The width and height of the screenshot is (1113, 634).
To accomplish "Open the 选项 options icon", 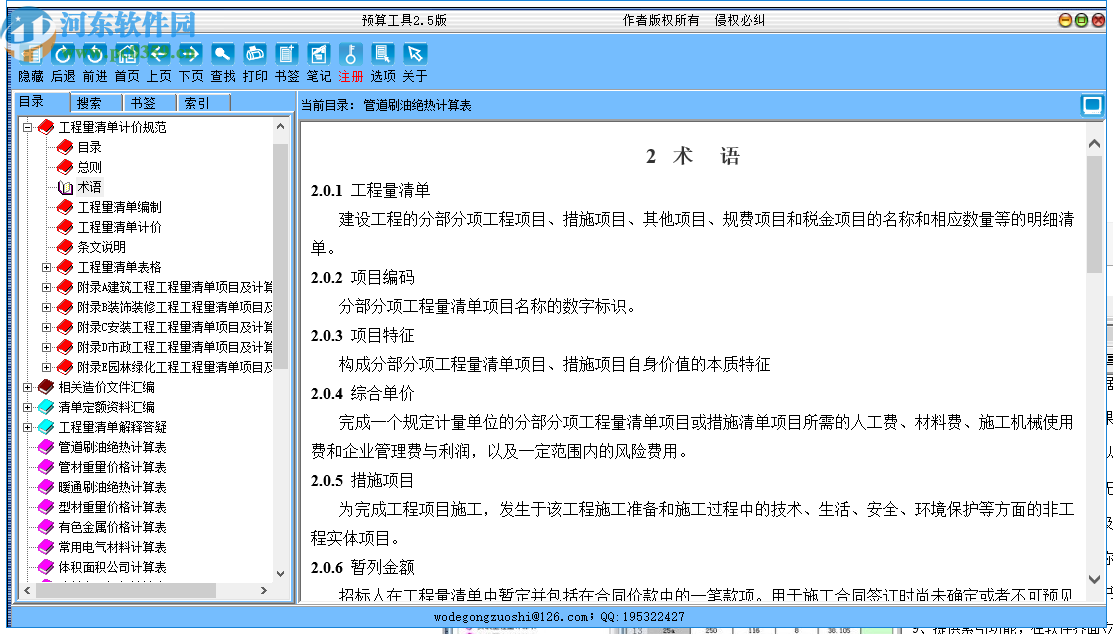I will tap(383, 53).
